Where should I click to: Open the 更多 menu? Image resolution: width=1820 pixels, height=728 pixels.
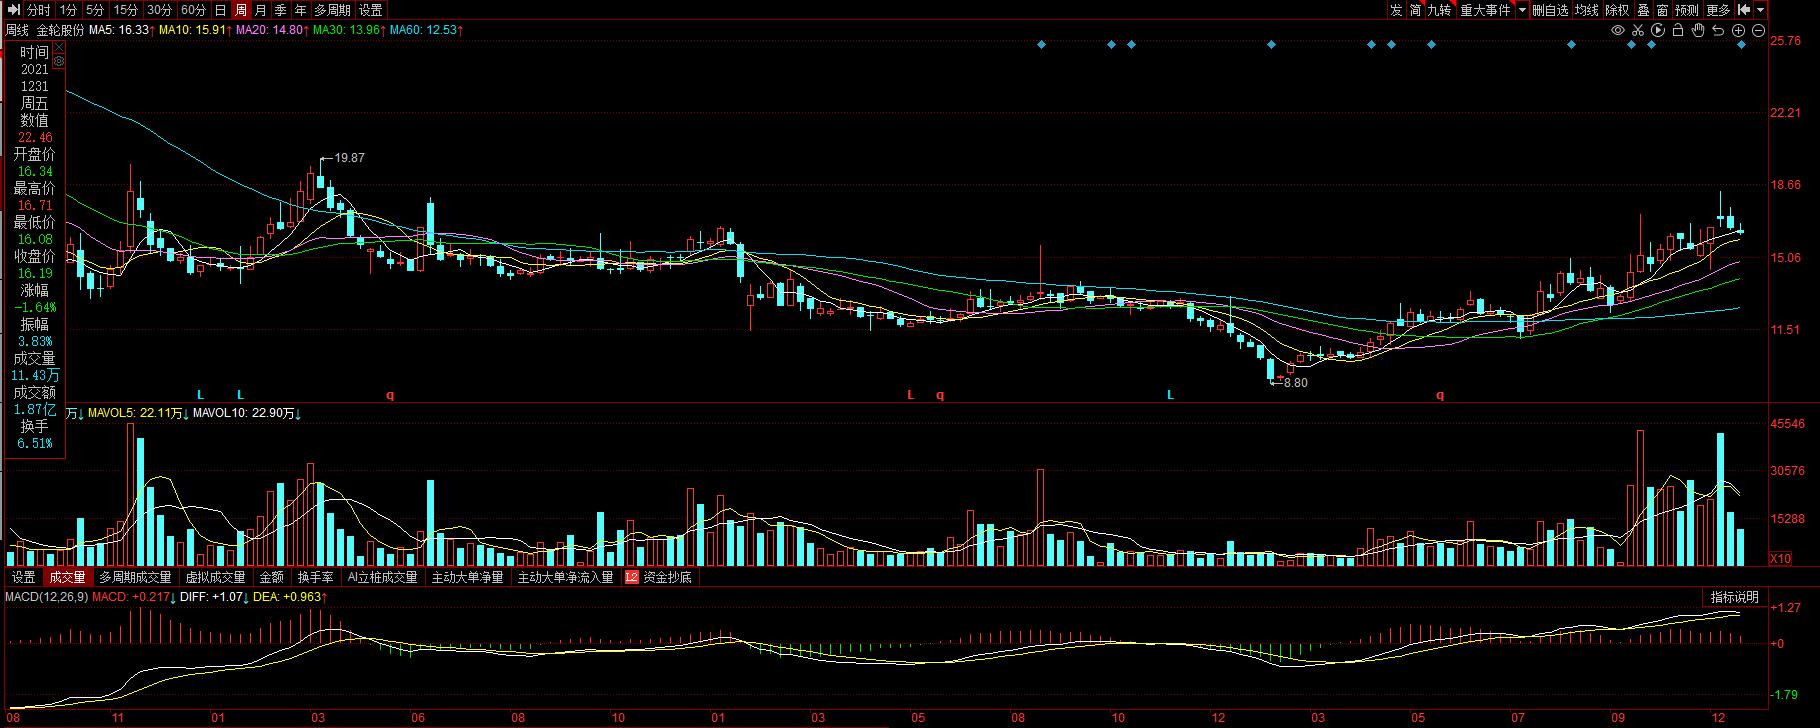pyautogui.click(x=1718, y=10)
